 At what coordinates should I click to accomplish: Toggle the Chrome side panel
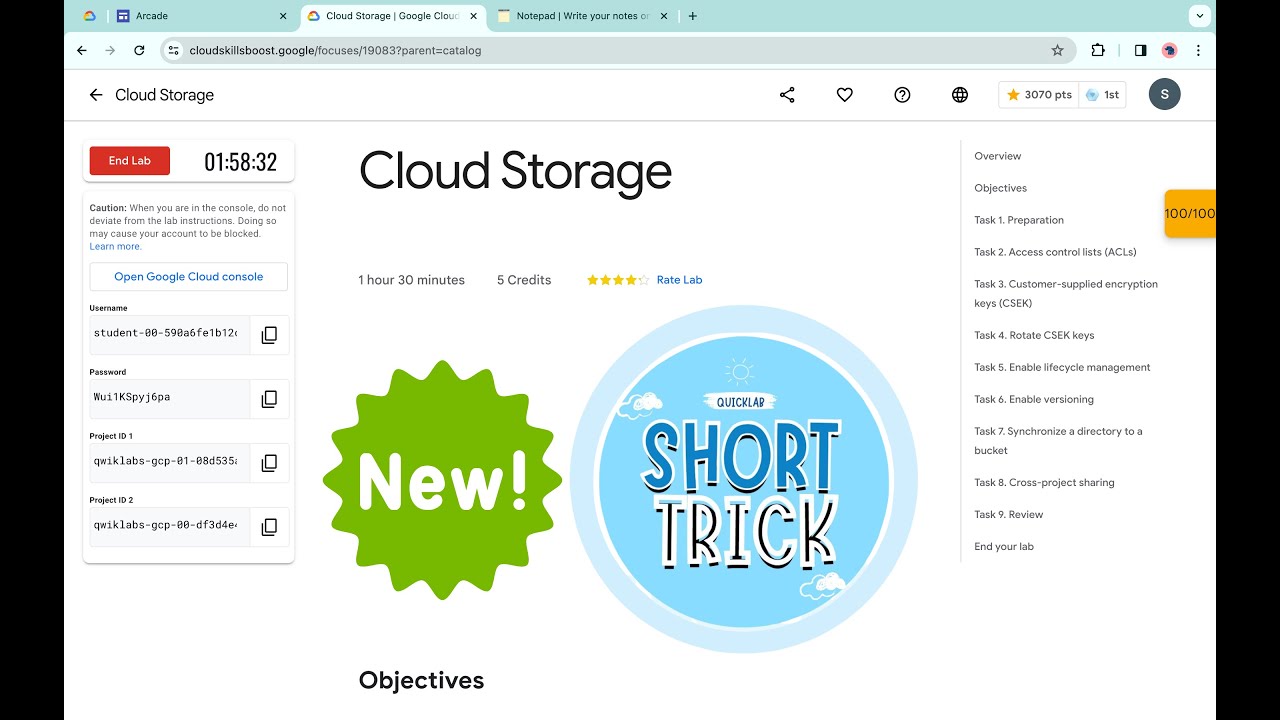coord(1140,50)
